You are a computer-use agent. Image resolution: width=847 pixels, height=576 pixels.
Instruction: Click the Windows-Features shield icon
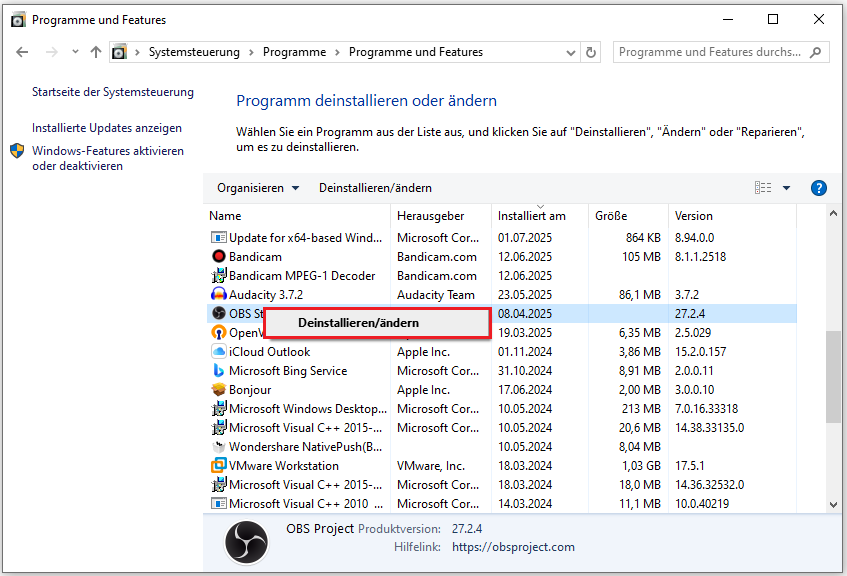point(17,151)
